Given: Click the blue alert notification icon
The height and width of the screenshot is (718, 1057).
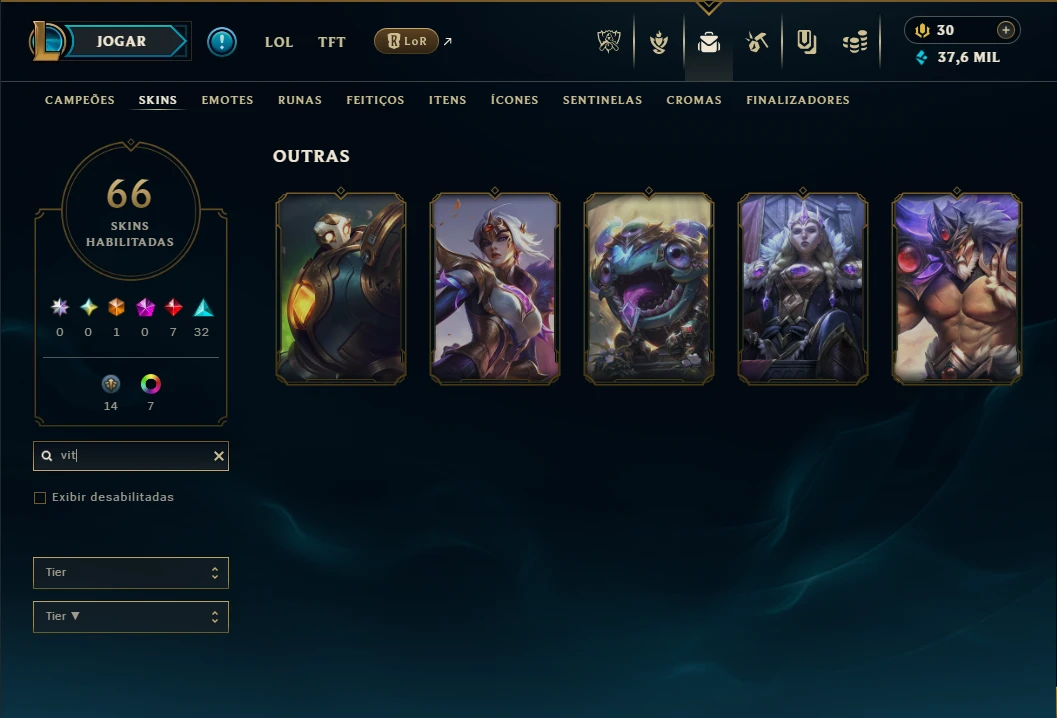Looking at the screenshot, I should [222, 42].
